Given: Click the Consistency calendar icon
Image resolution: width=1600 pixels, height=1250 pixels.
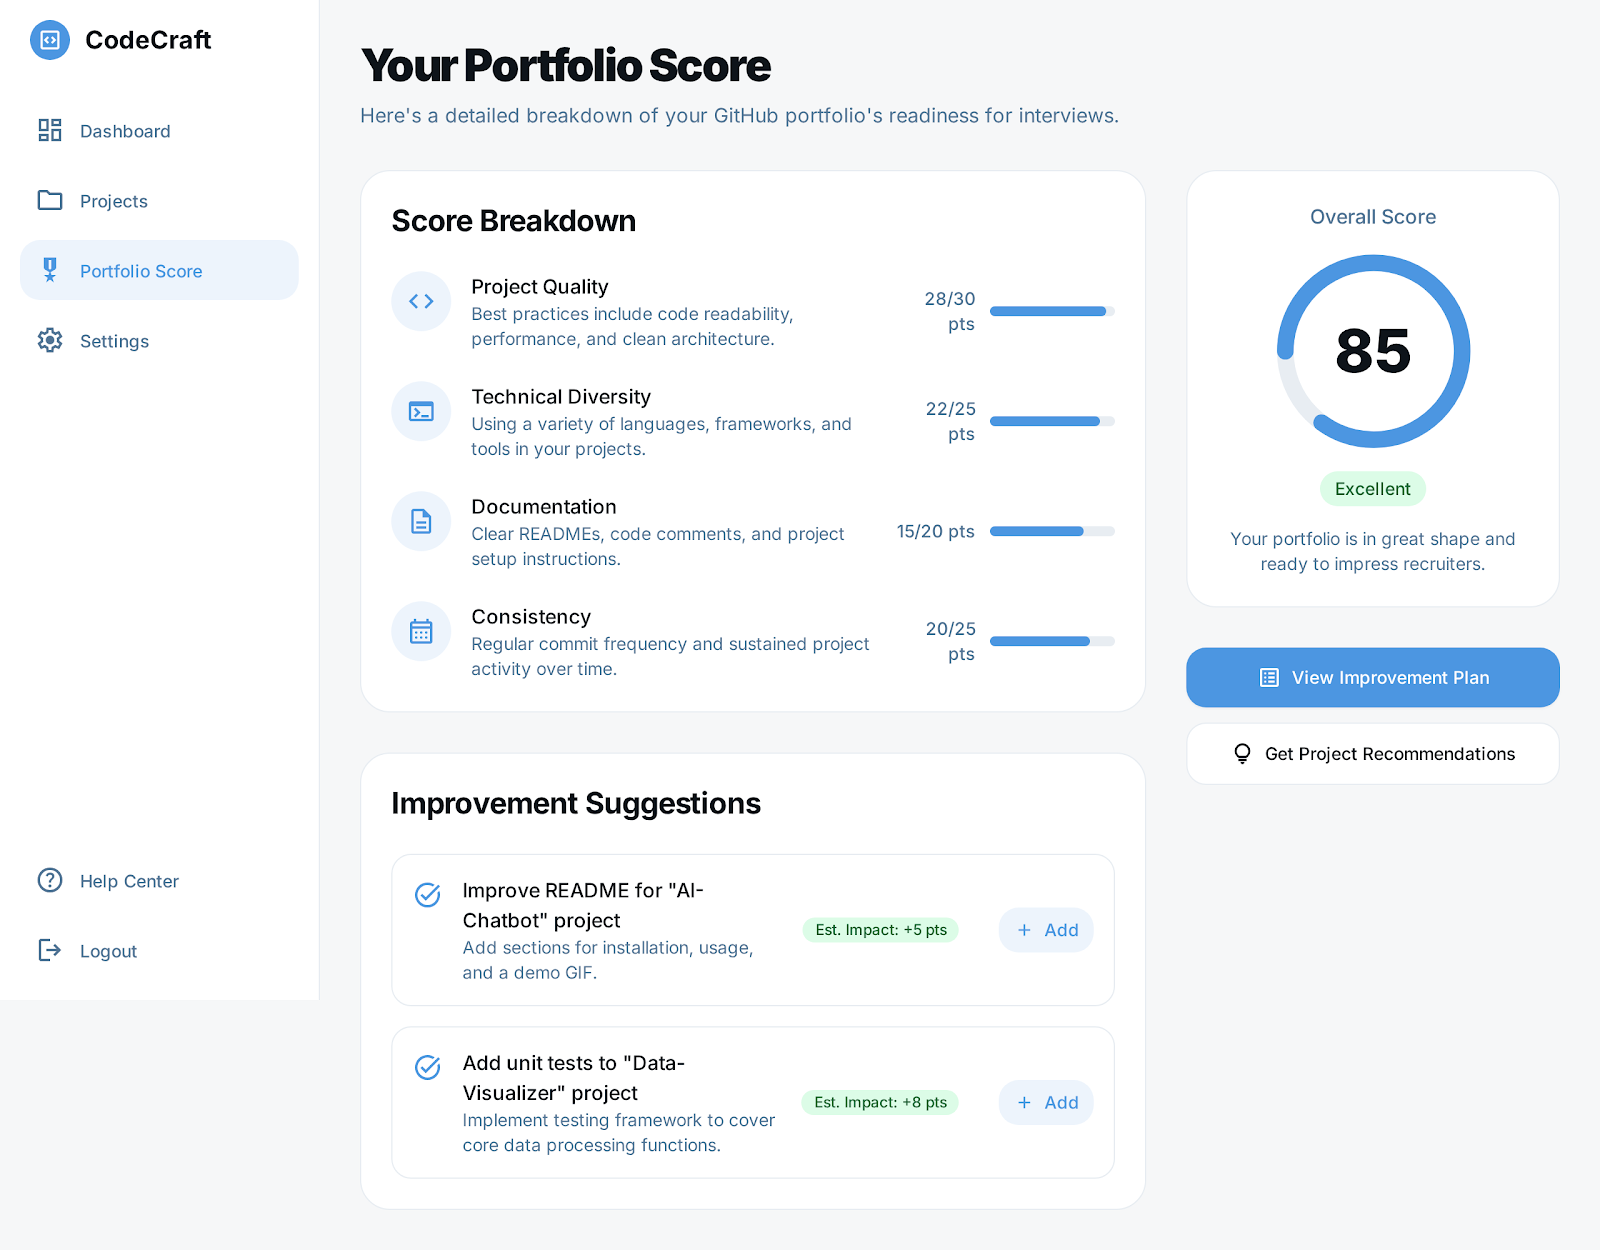Looking at the screenshot, I should coord(421,631).
